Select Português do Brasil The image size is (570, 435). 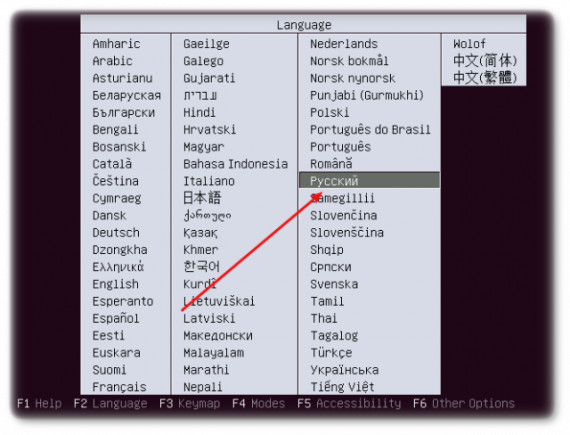pyautogui.click(x=370, y=130)
